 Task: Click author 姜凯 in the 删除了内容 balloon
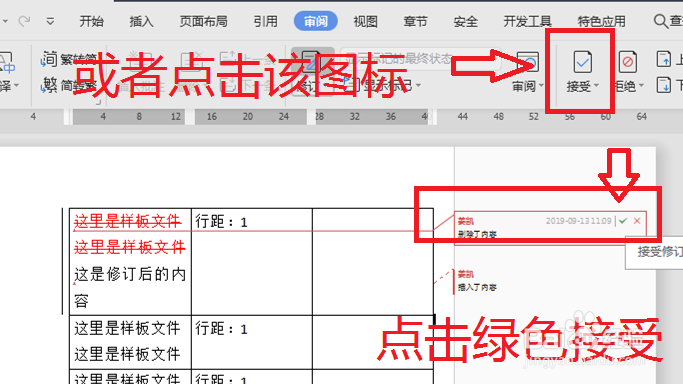(466, 221)
